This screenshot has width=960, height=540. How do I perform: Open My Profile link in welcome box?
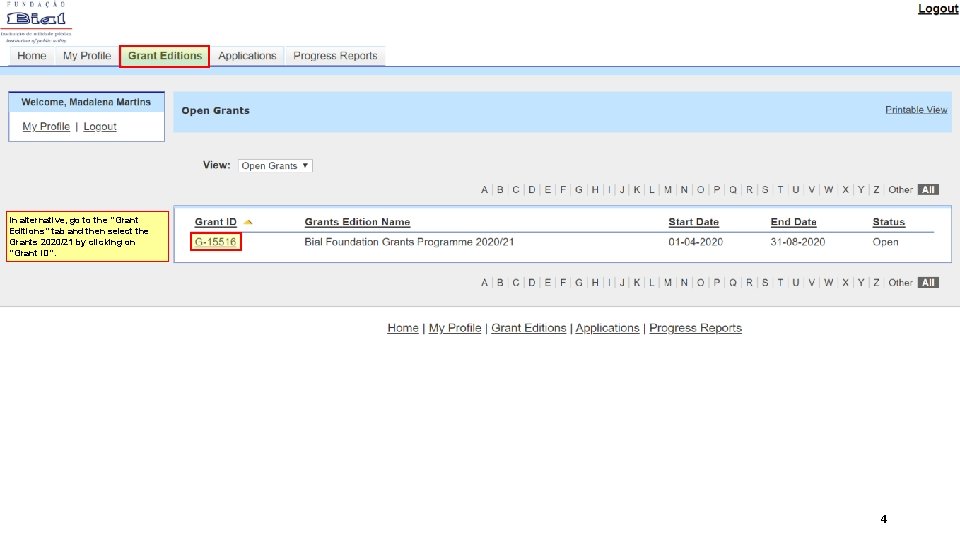[x=46, y=126]
